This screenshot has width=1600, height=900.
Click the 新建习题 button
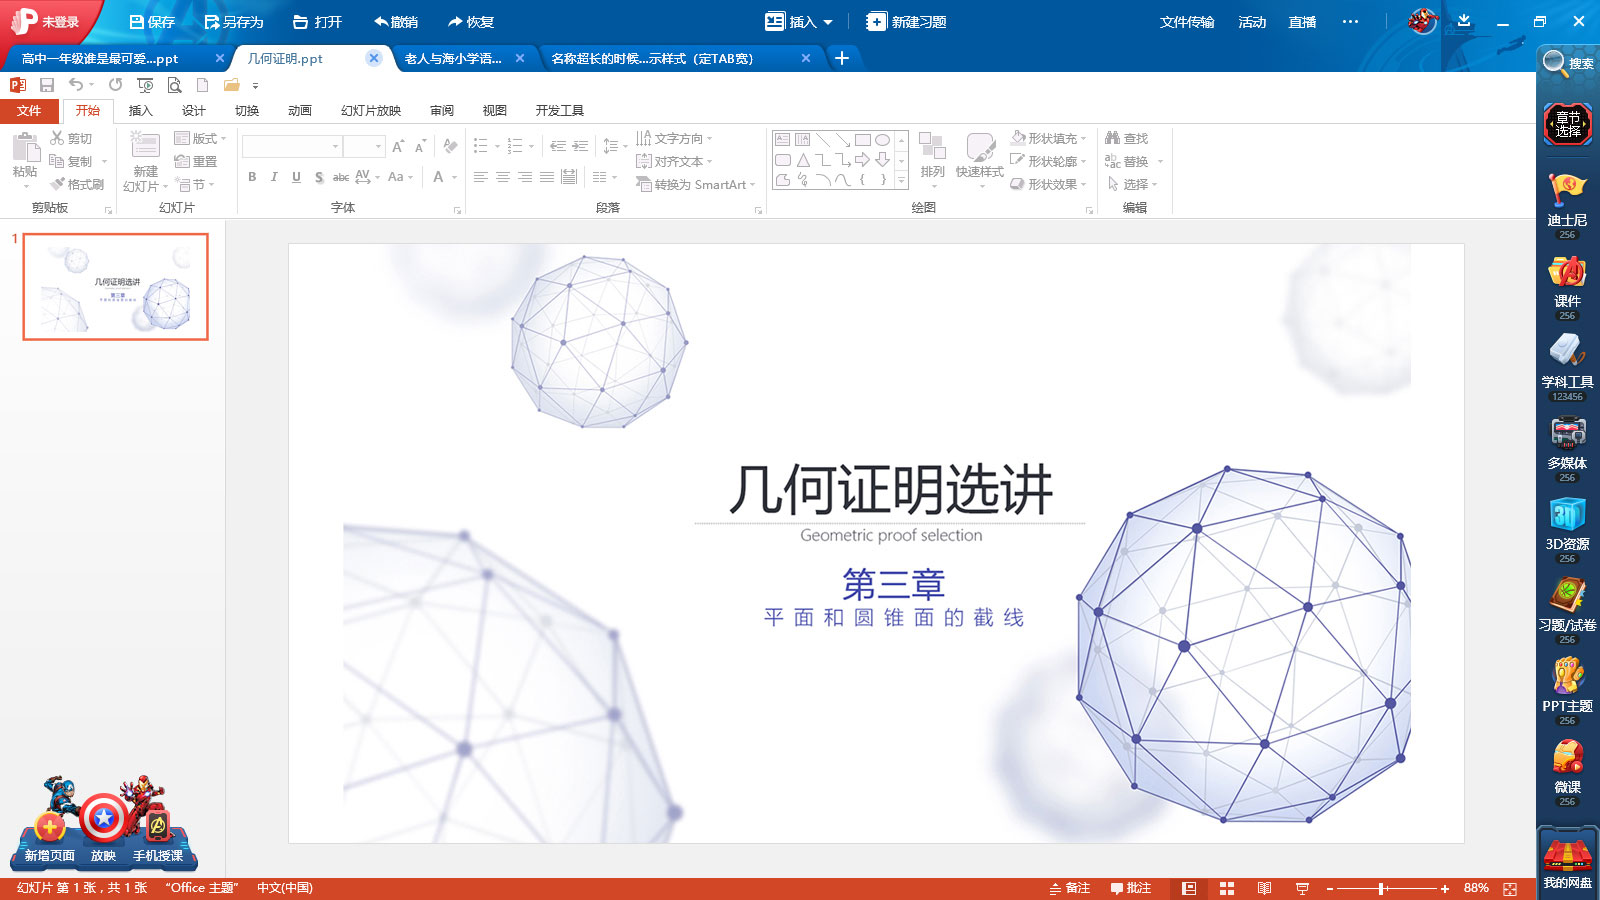[x=907, y=22]
